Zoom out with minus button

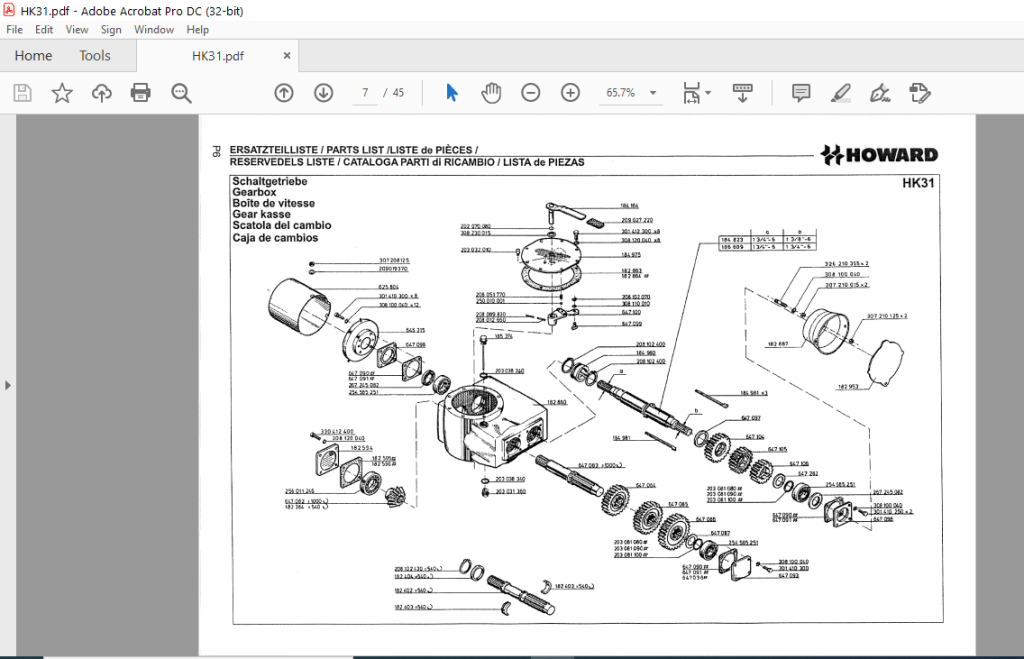click(x=530, y=93)
